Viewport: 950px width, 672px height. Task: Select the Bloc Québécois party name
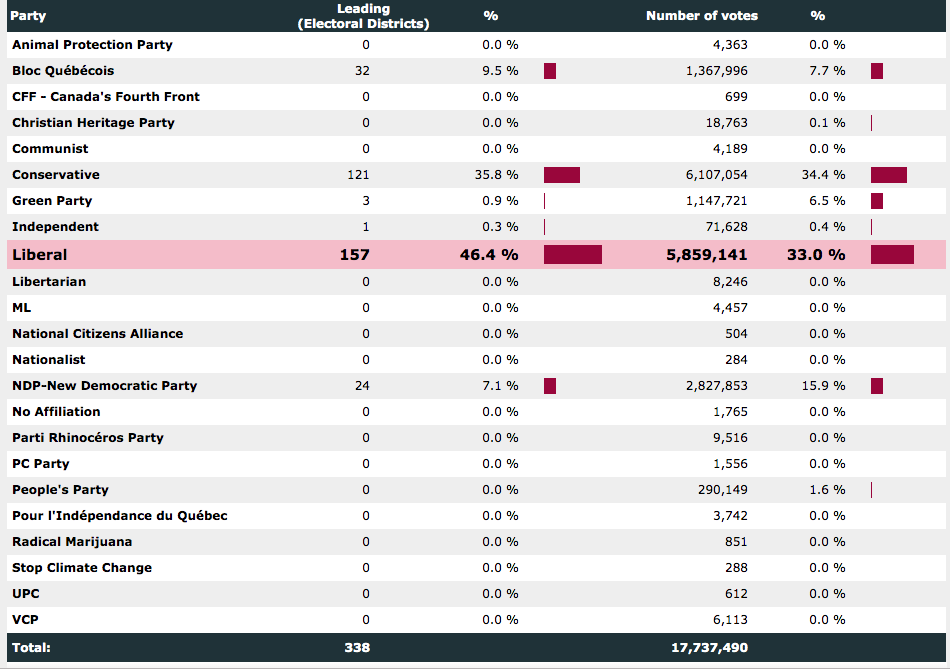pyautogui.click(x=63, y=71)
